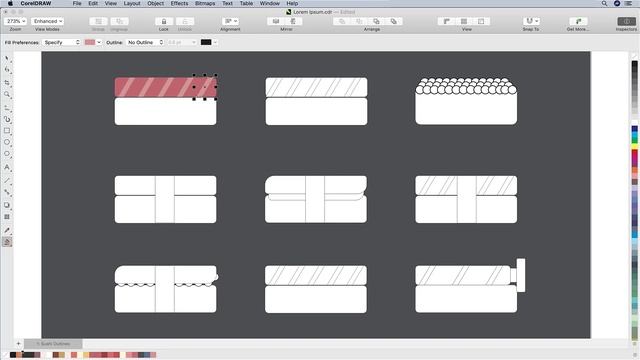Viewport: 640px width, 360px height.
Task: Pick the red swatch in right palette
Action: click(635, 153)
